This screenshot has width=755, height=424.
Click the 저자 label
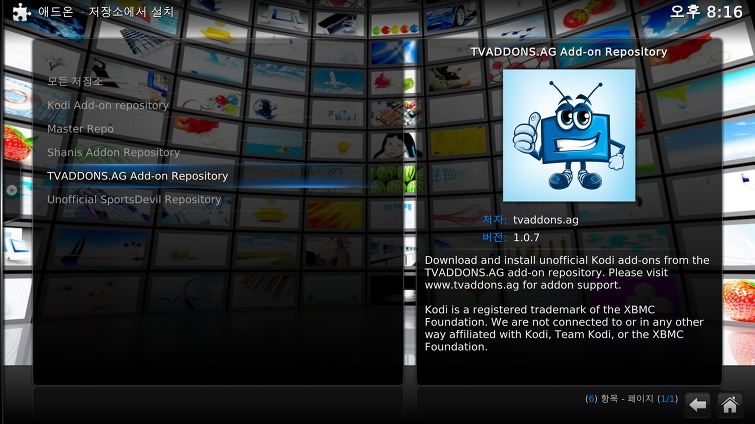coord(495,220)
